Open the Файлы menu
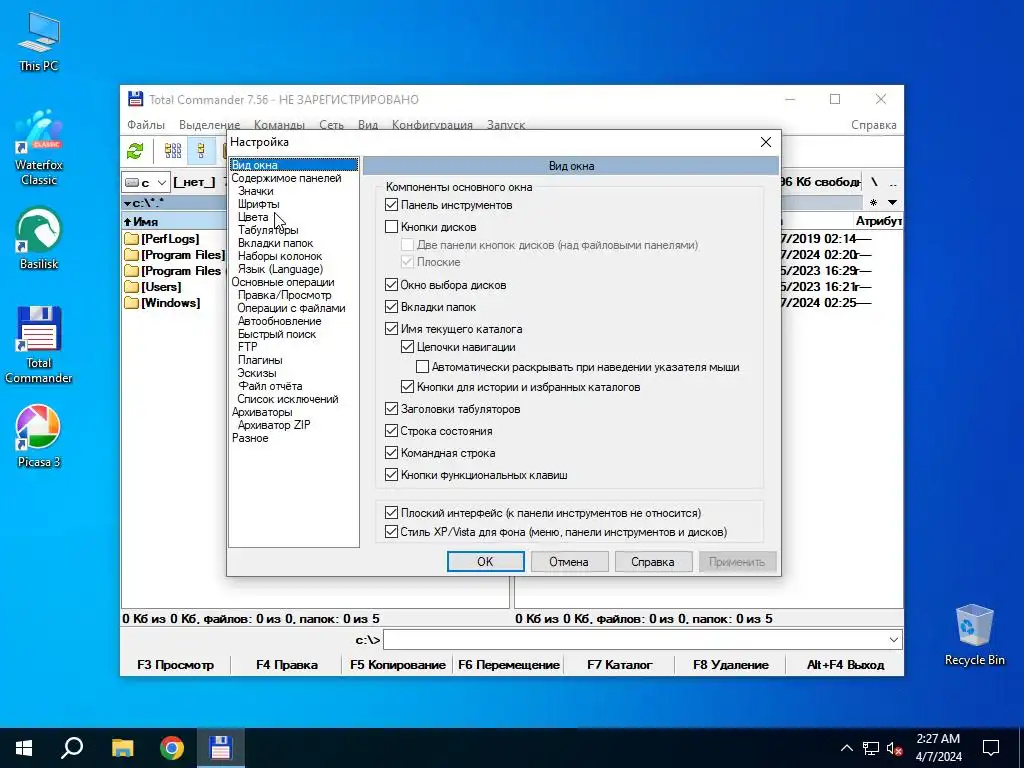This screenshot has width=1024, height=768. click(146, 125)
